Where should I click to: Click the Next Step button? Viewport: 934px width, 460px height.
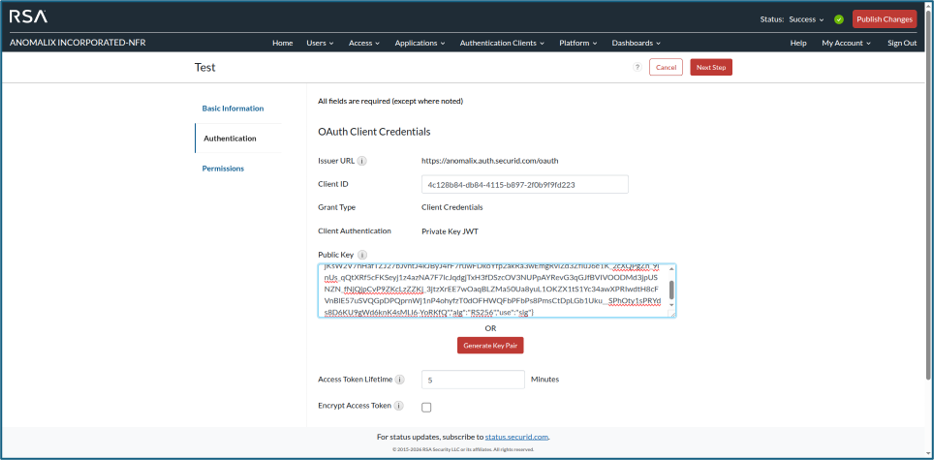pyautogui.click(x=711, y=67)
